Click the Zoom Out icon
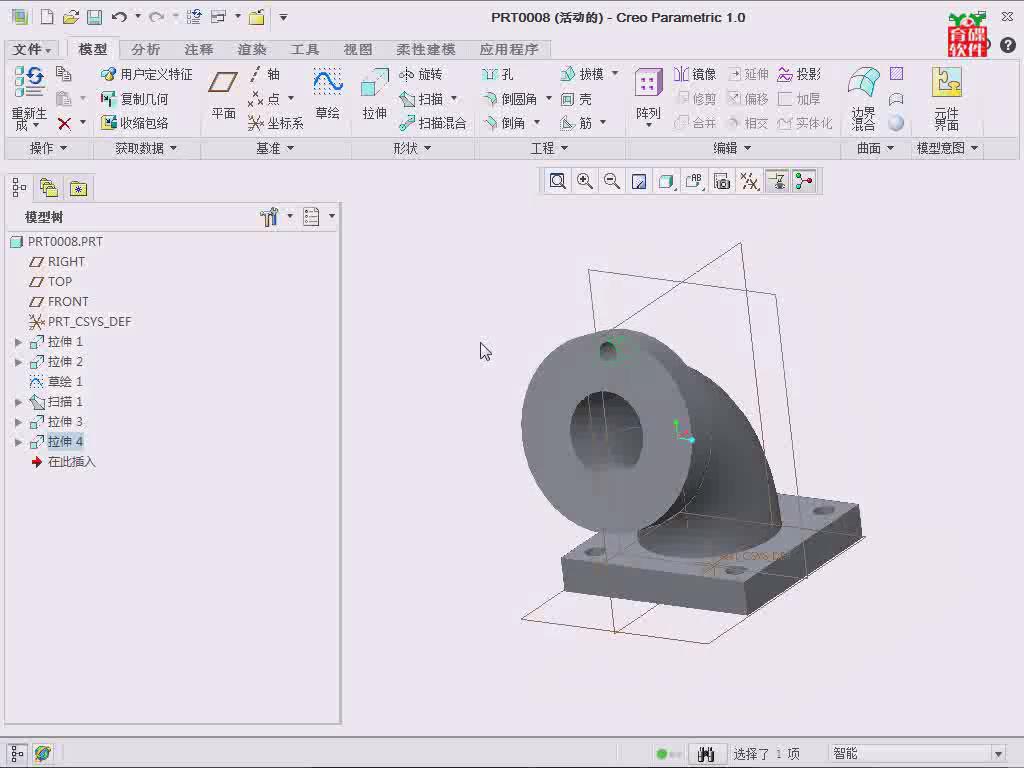The height and width of the screenshot is (768, 1024). [x=612, y=181]
